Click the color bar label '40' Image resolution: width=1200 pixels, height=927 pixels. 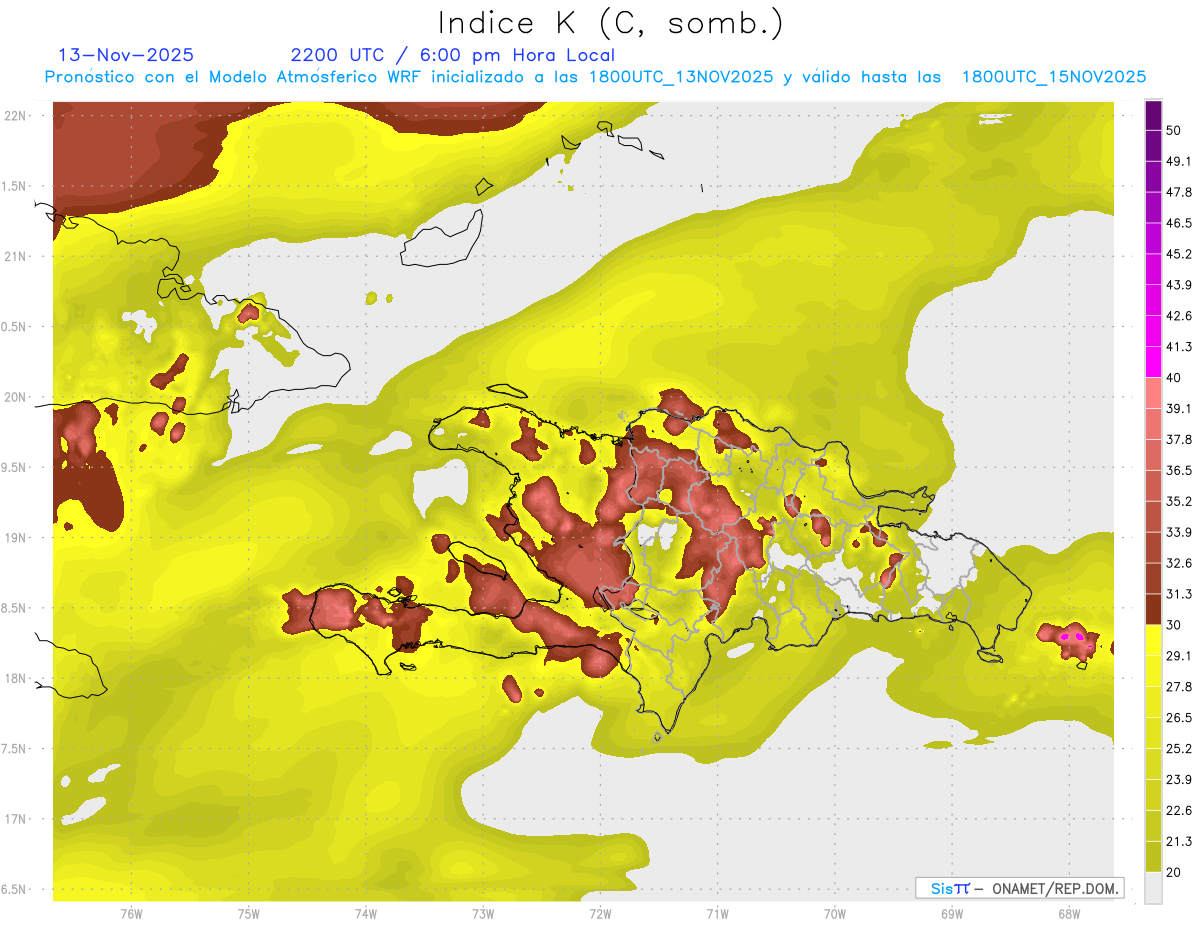[x=1176, y=378]
